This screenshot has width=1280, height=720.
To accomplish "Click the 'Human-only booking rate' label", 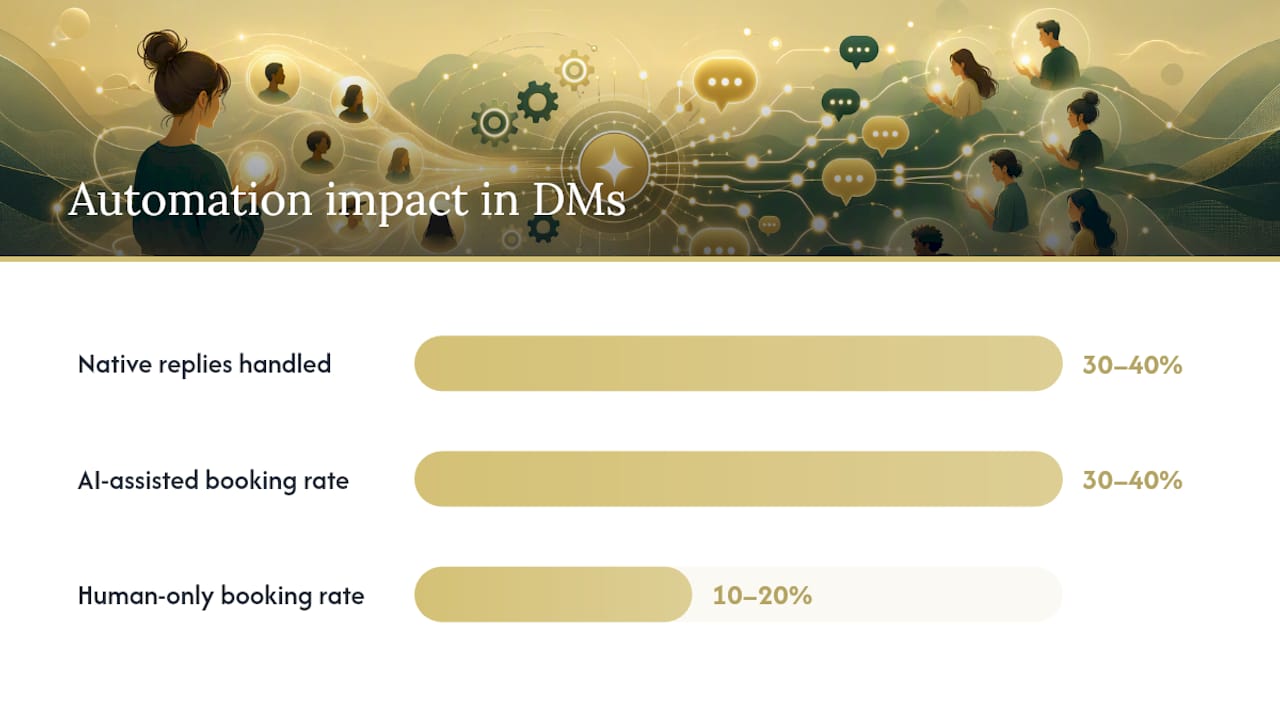I will click(x=221, y=596).
